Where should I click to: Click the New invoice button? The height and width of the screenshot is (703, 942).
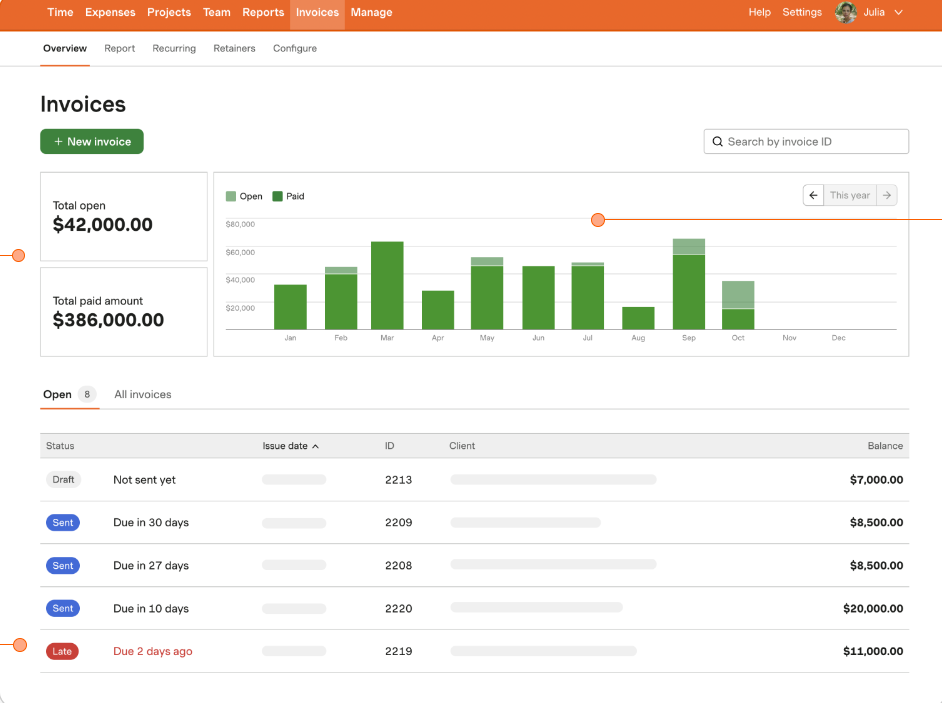[91, 141]
